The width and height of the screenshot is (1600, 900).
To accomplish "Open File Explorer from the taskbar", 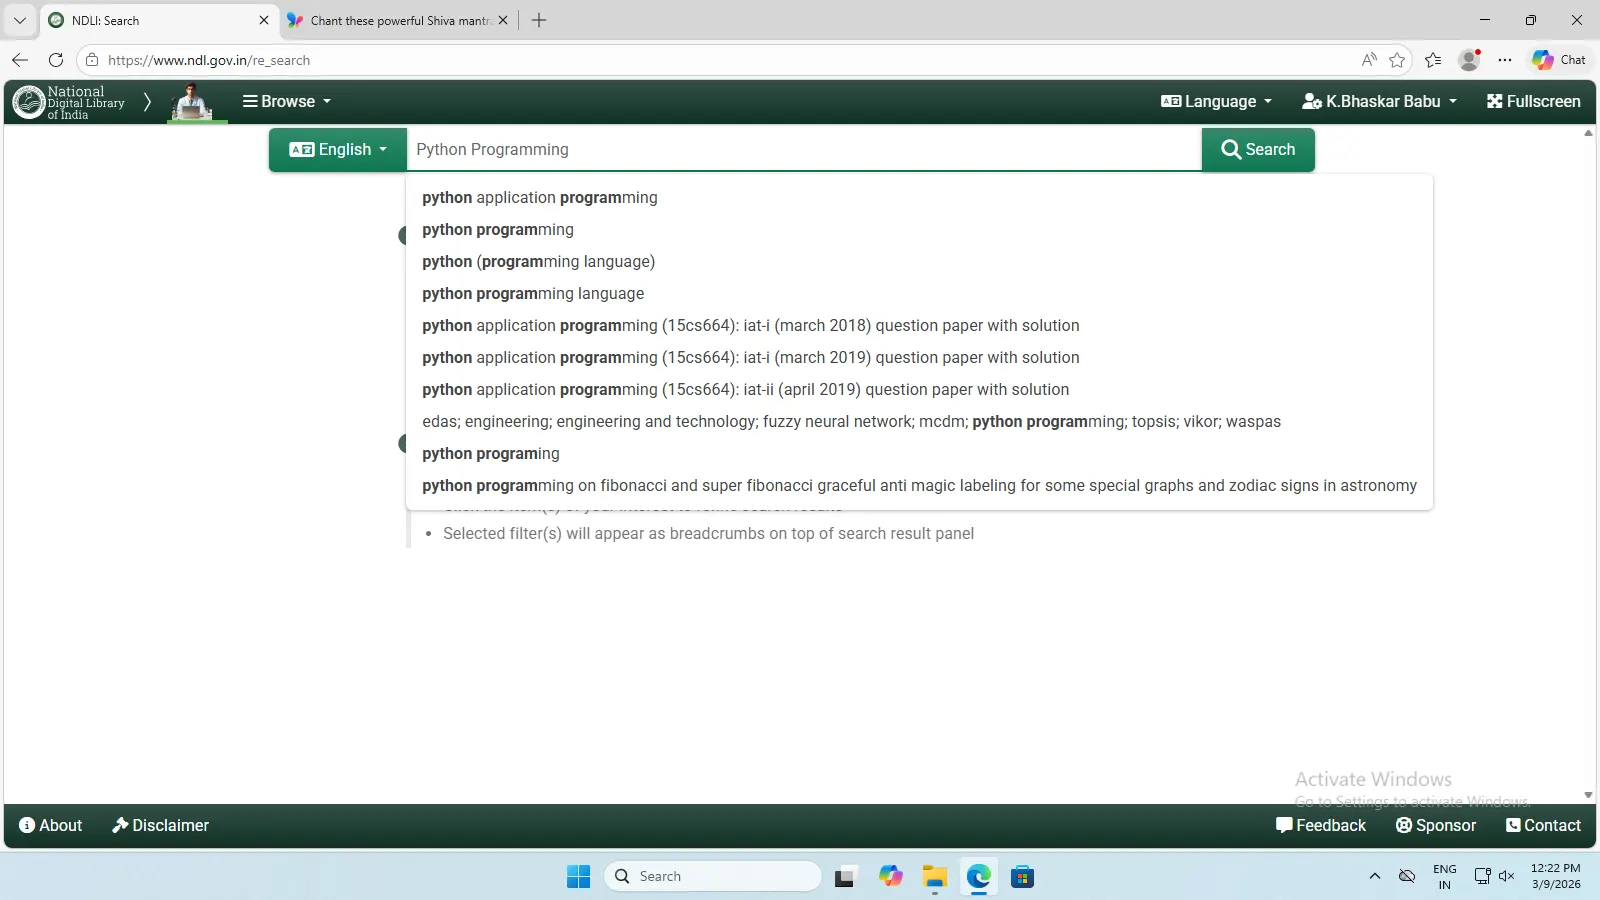I will (x=934, y=877).
